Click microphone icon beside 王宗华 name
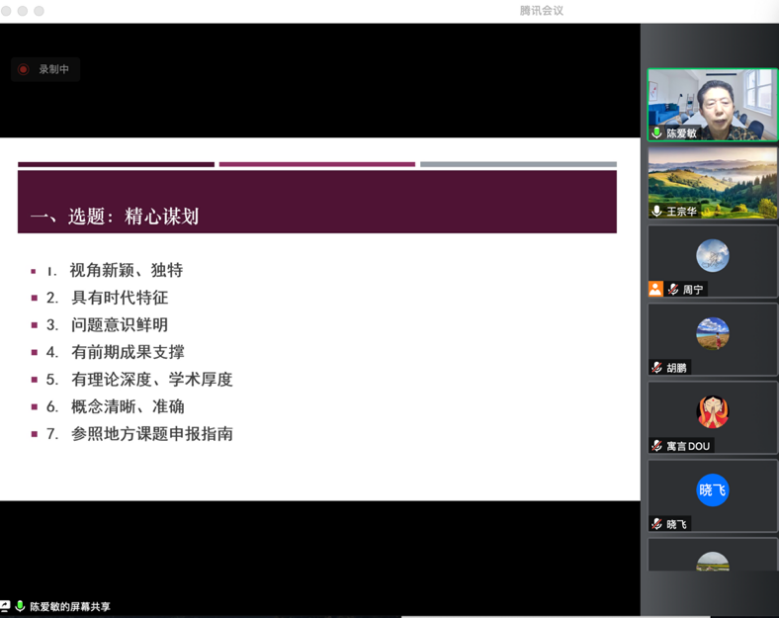 point(657,211)
